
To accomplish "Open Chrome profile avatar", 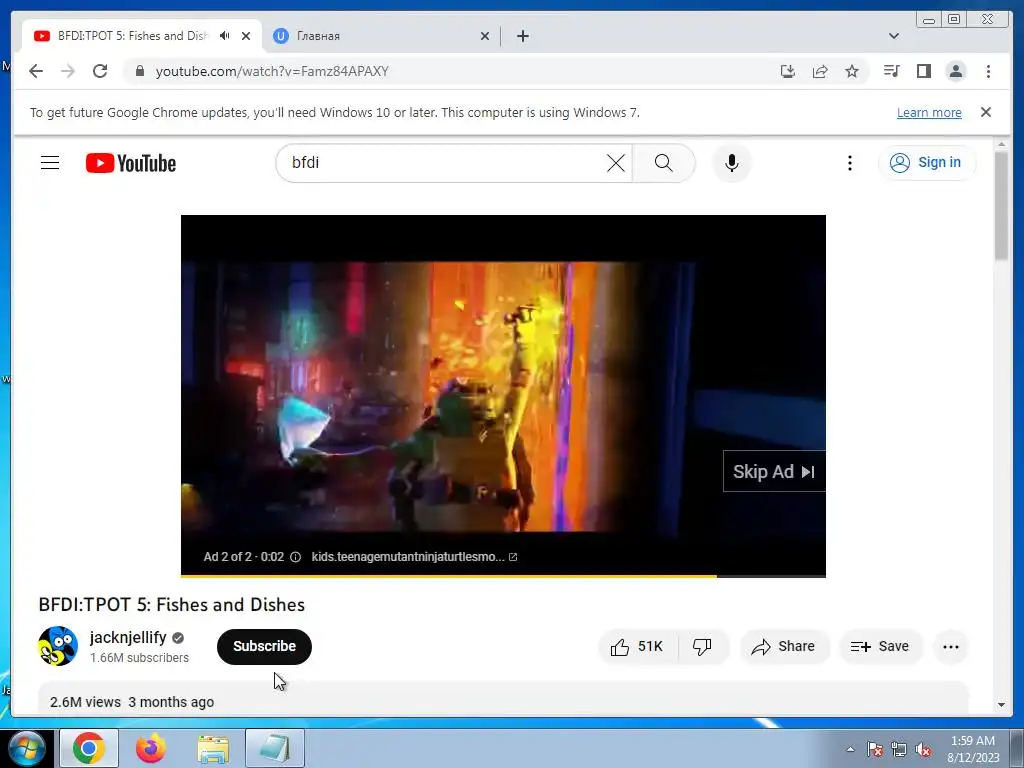I will [955, 71].
